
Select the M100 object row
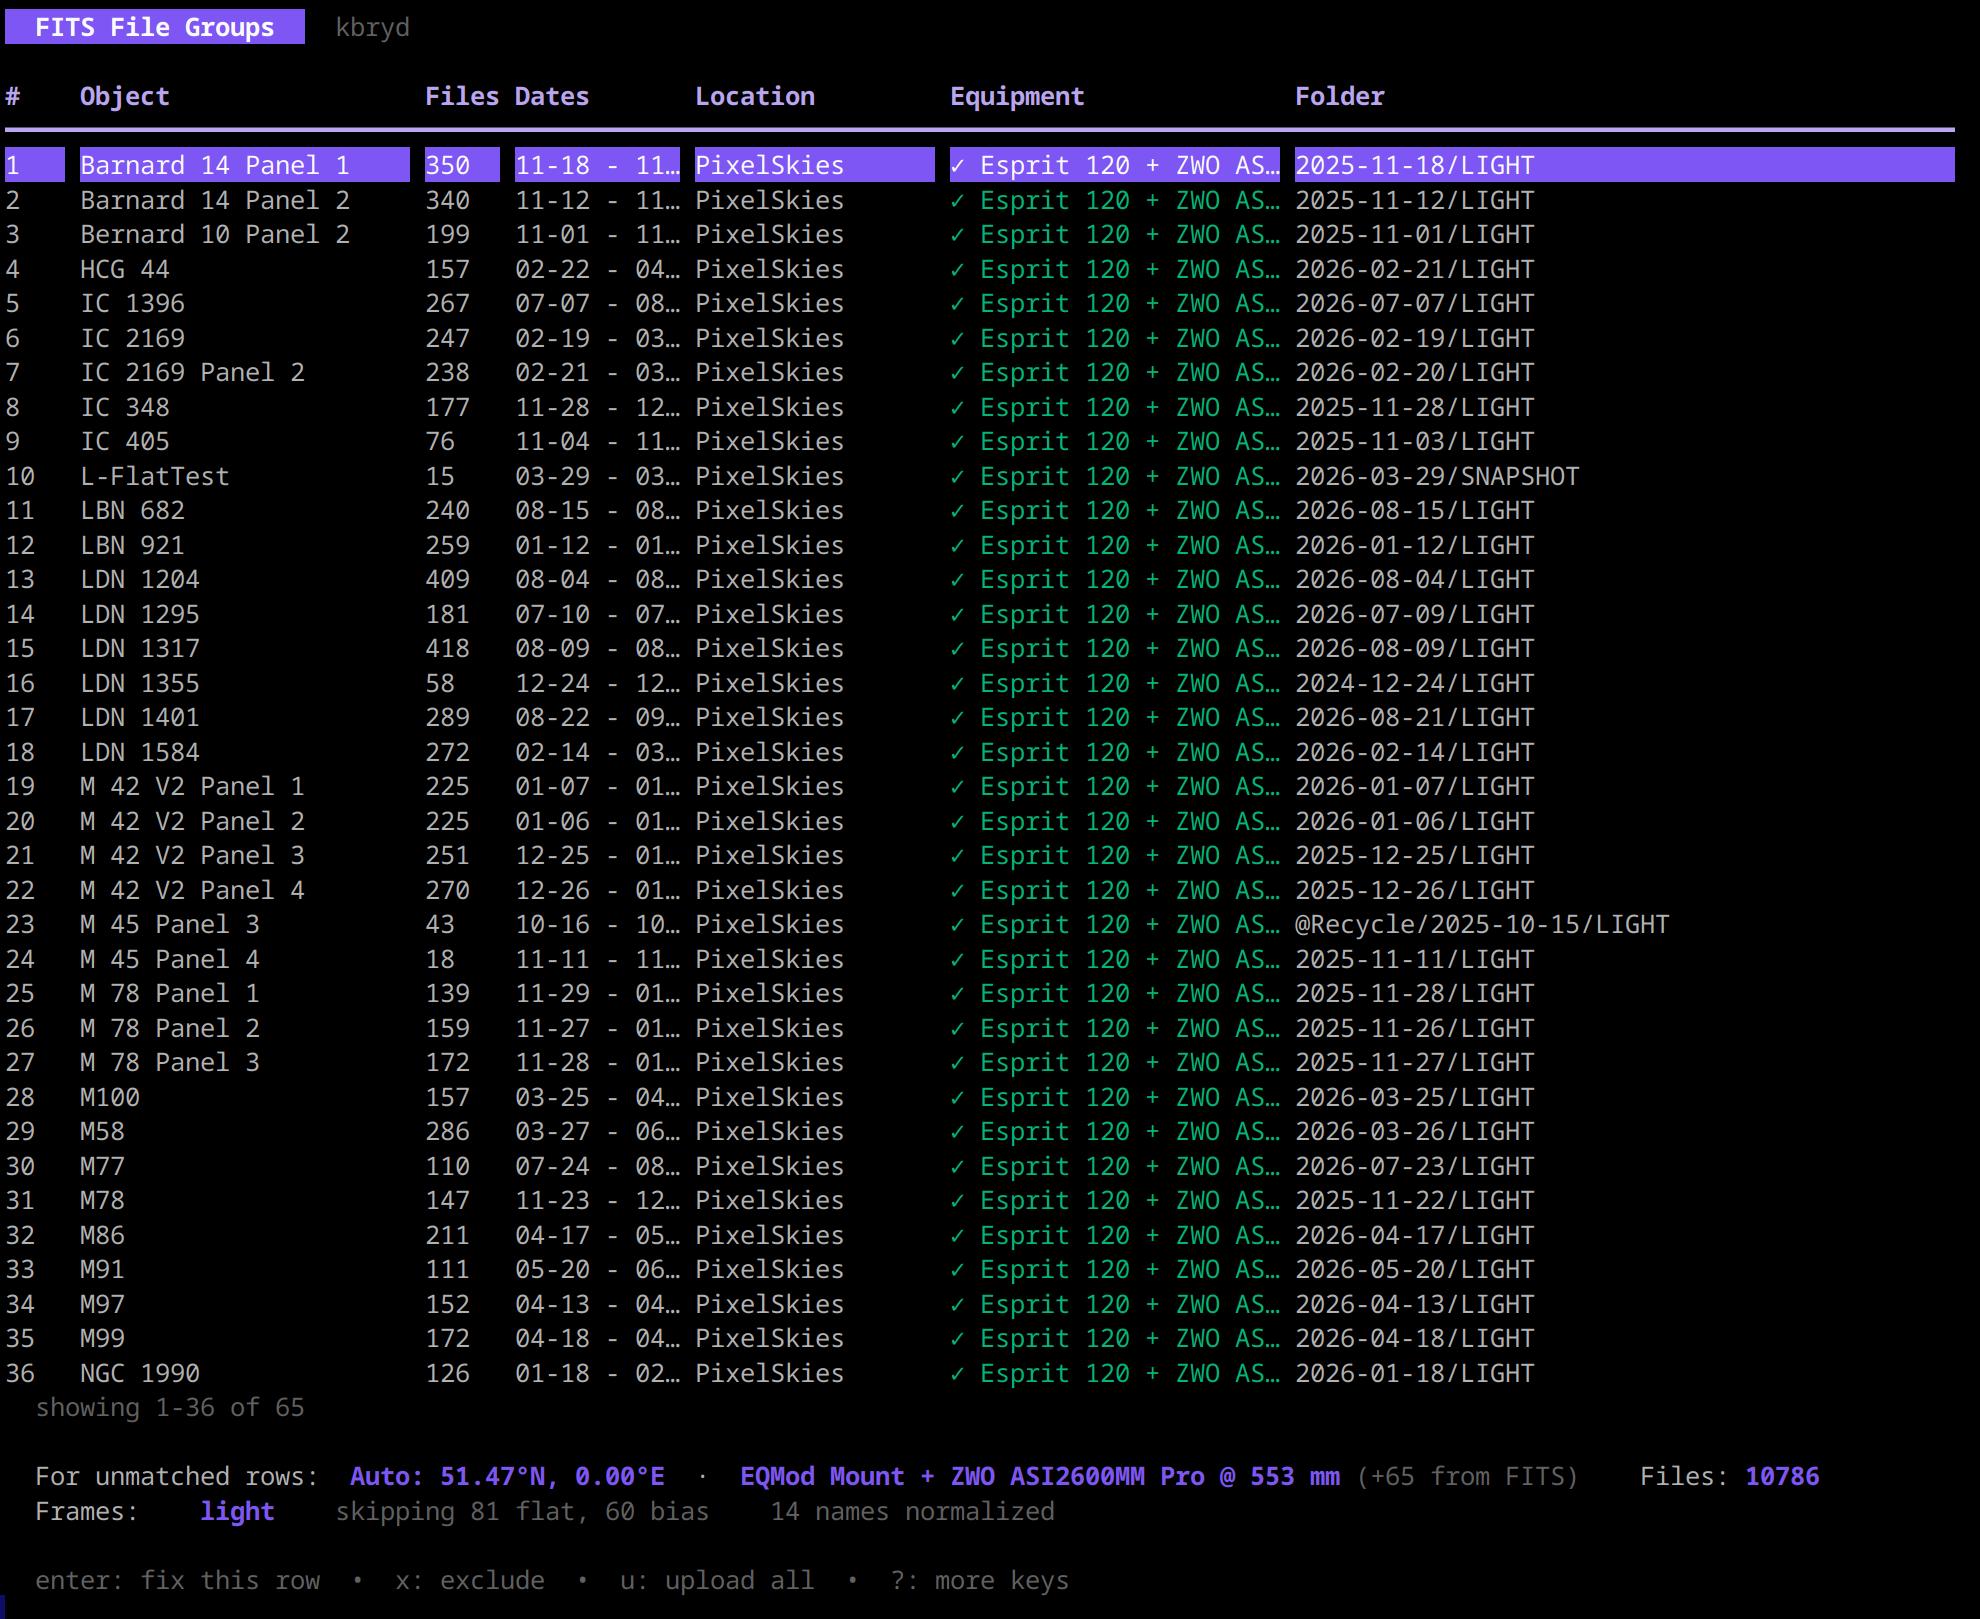980,1097
